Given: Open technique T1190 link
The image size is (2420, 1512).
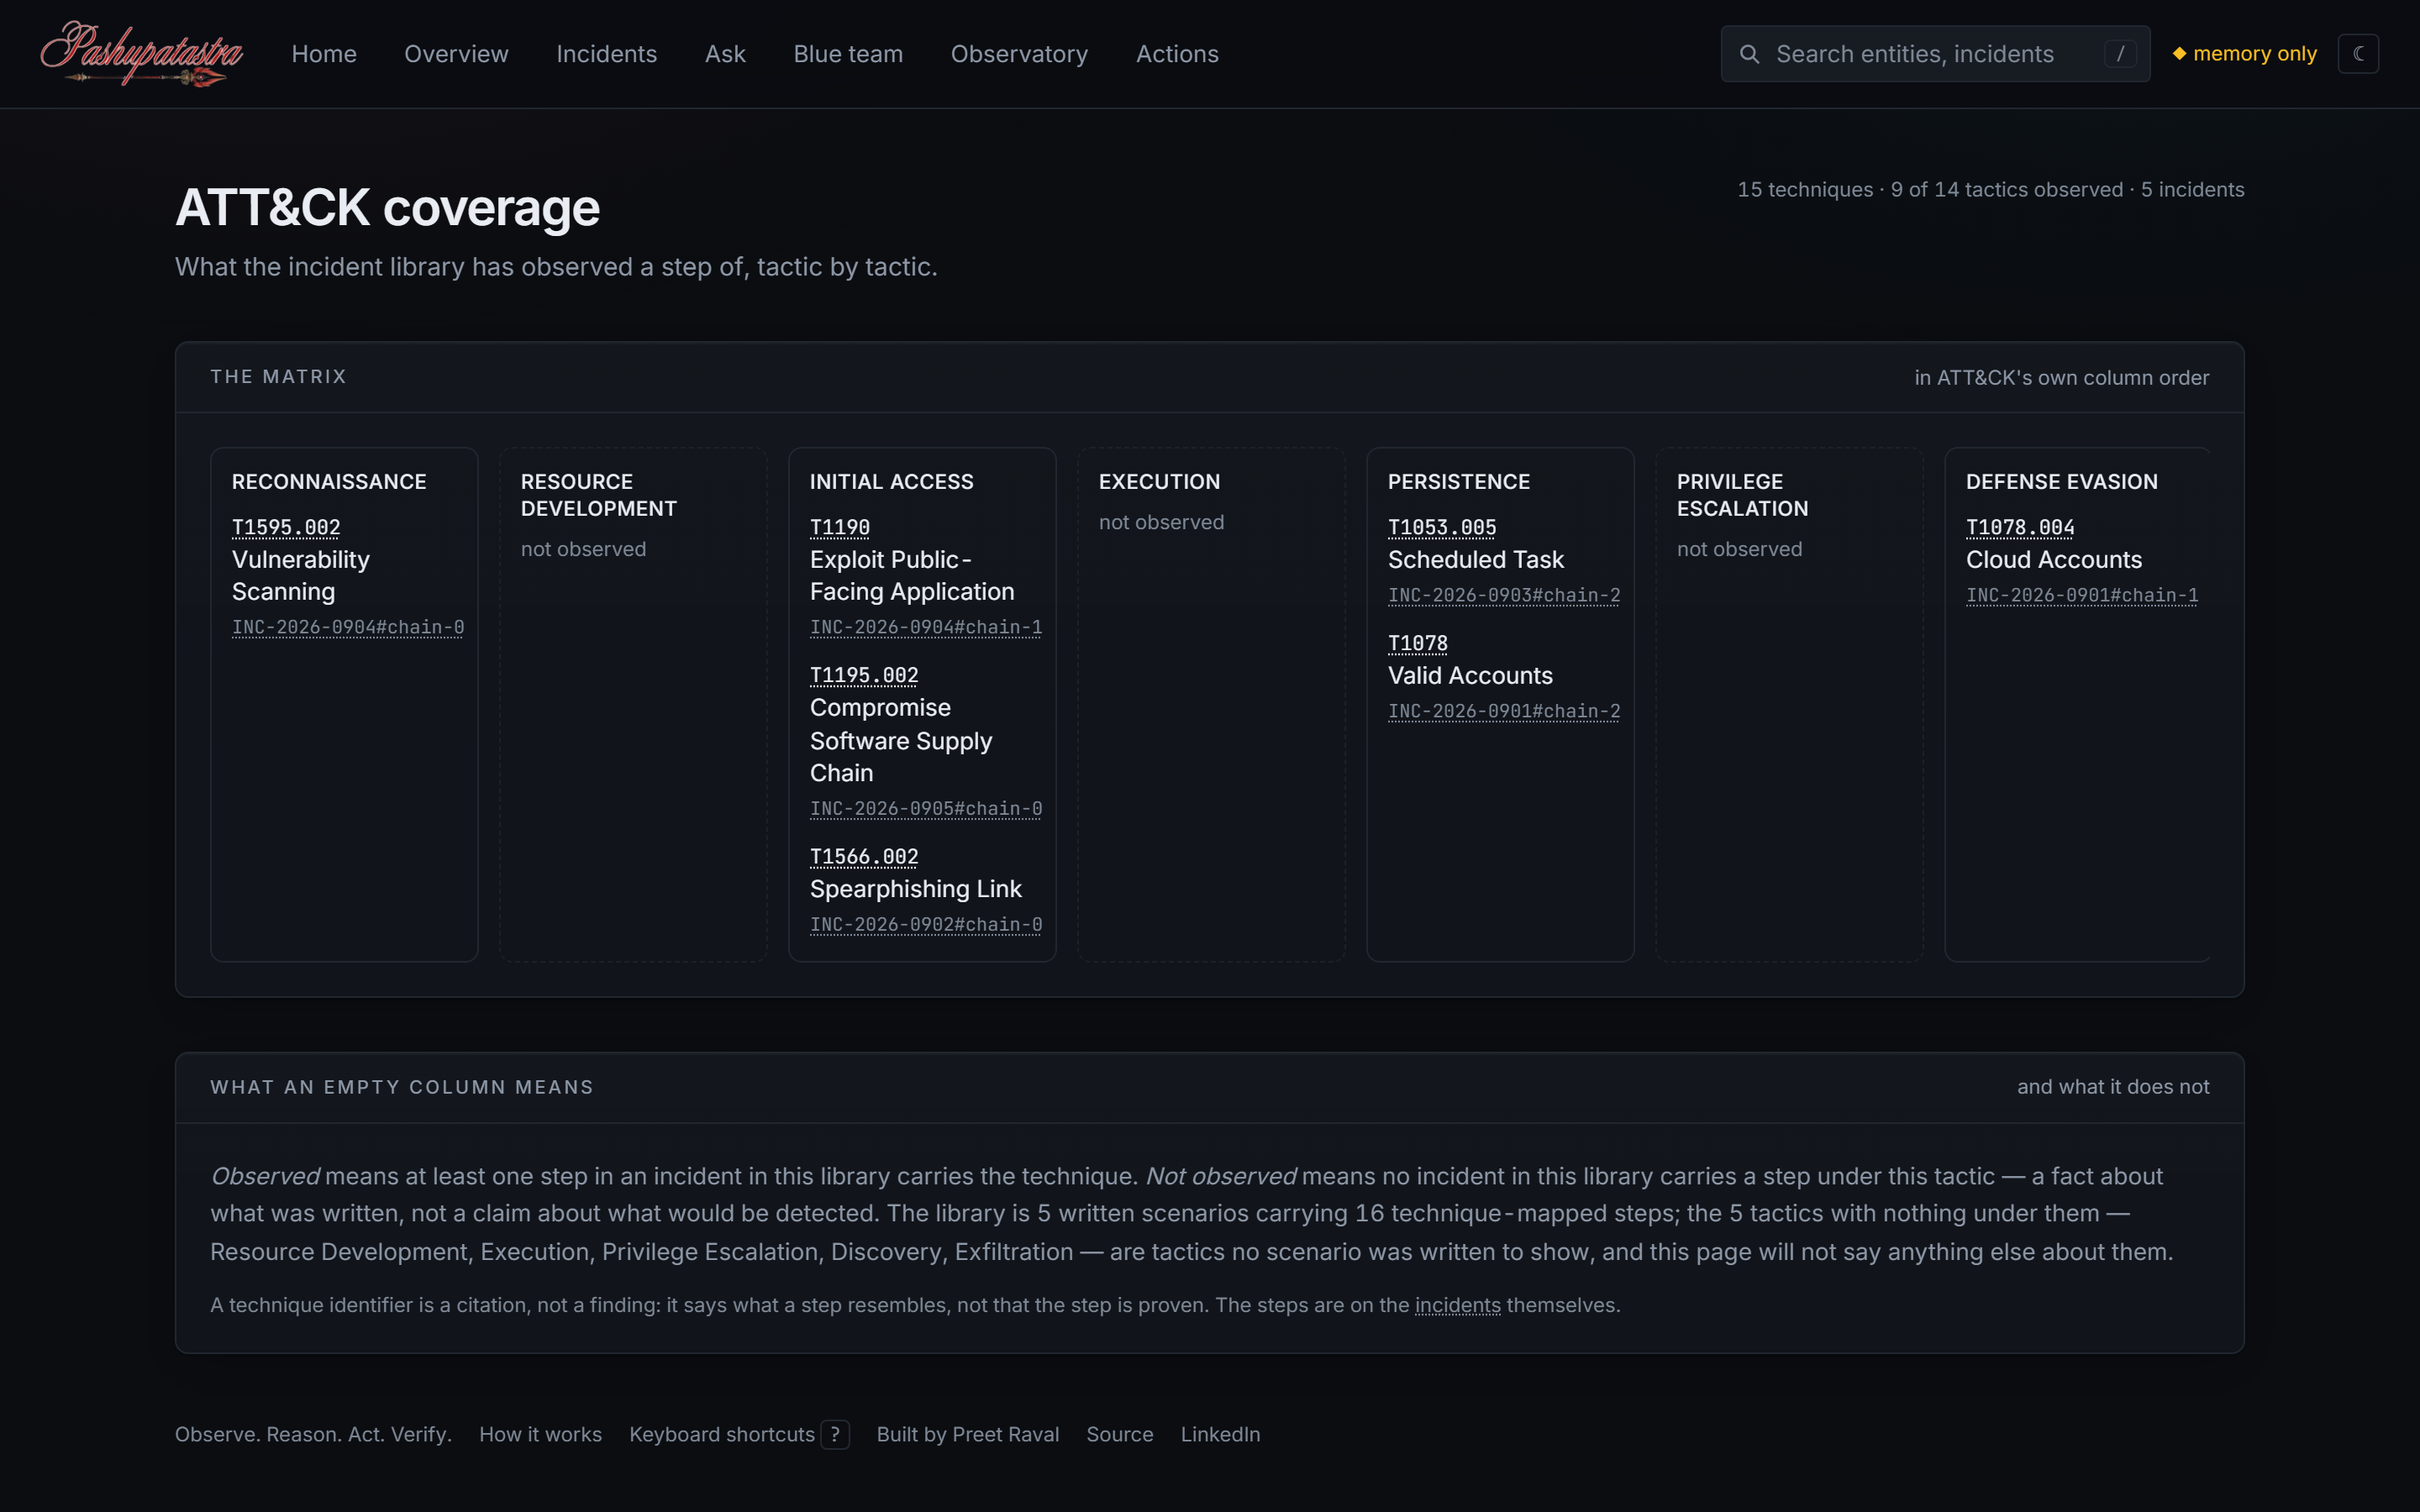Looking at the screenshot, I should click(x=840, y=527).
